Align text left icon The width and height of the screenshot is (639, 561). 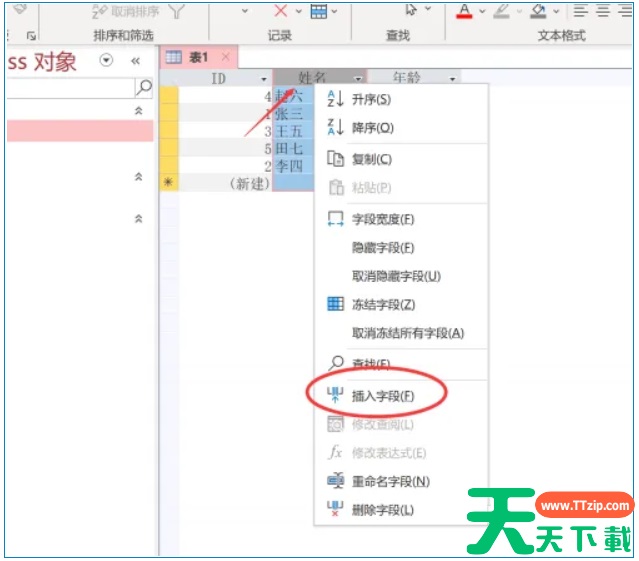tap(581, 11)
